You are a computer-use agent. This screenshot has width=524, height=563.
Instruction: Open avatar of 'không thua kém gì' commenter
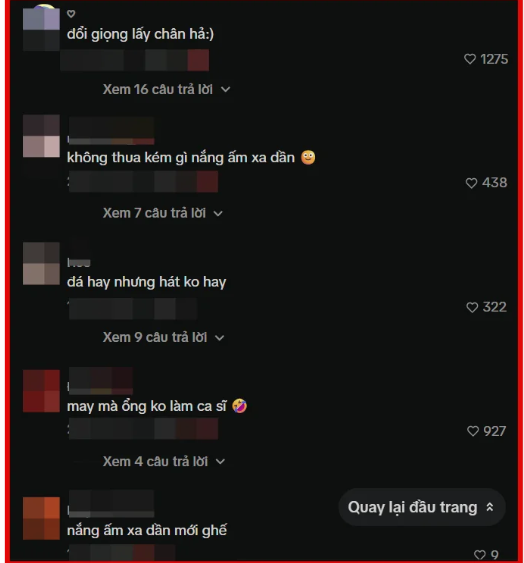41,136
